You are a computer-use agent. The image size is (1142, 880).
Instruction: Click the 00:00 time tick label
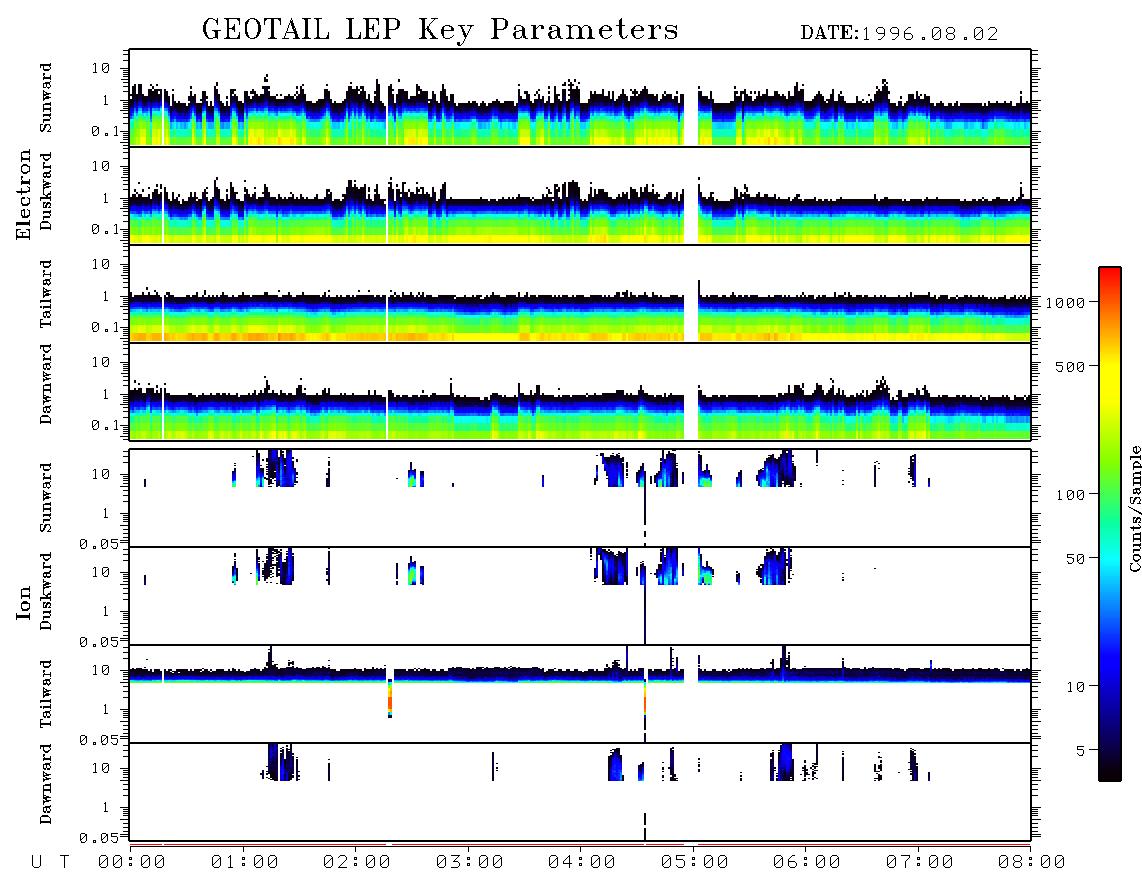point(132,862)
